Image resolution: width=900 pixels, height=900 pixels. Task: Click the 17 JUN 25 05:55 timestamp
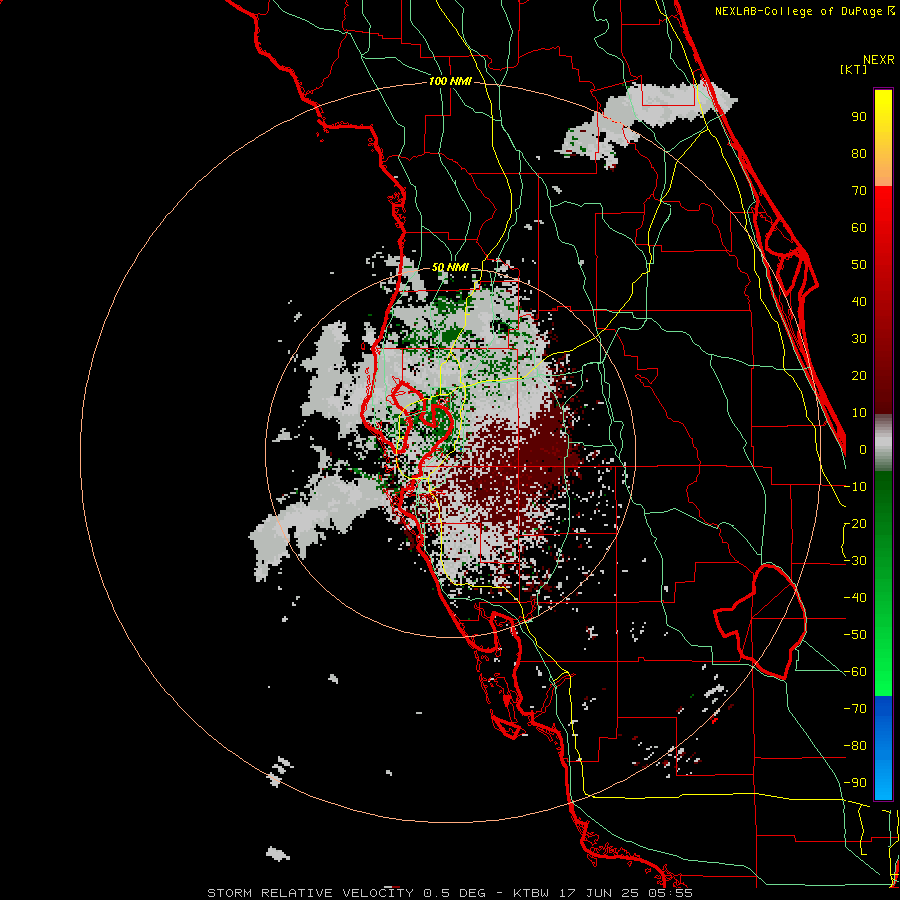point(626,893)
